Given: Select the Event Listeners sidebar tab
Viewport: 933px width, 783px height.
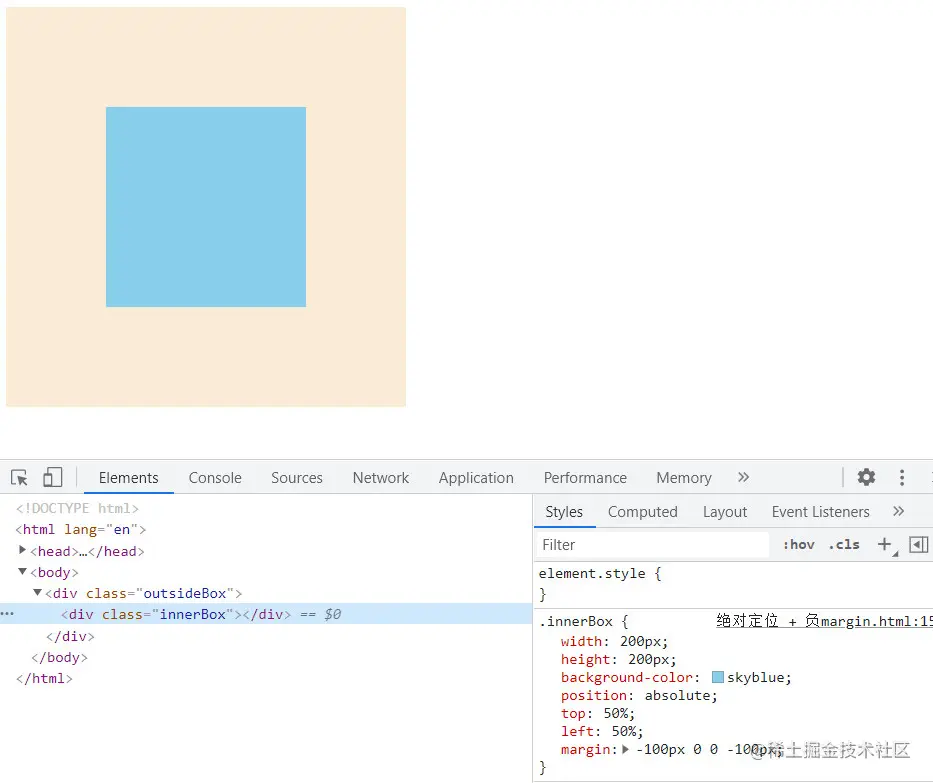Looking at the screenshot, I should point(821,512).
